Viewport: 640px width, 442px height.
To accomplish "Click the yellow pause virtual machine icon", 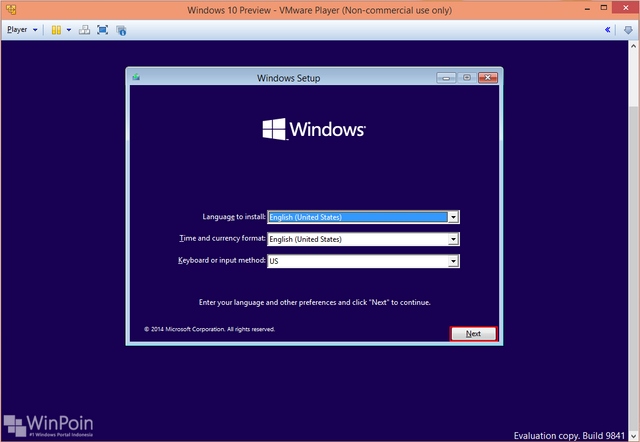I will point(56,30).
